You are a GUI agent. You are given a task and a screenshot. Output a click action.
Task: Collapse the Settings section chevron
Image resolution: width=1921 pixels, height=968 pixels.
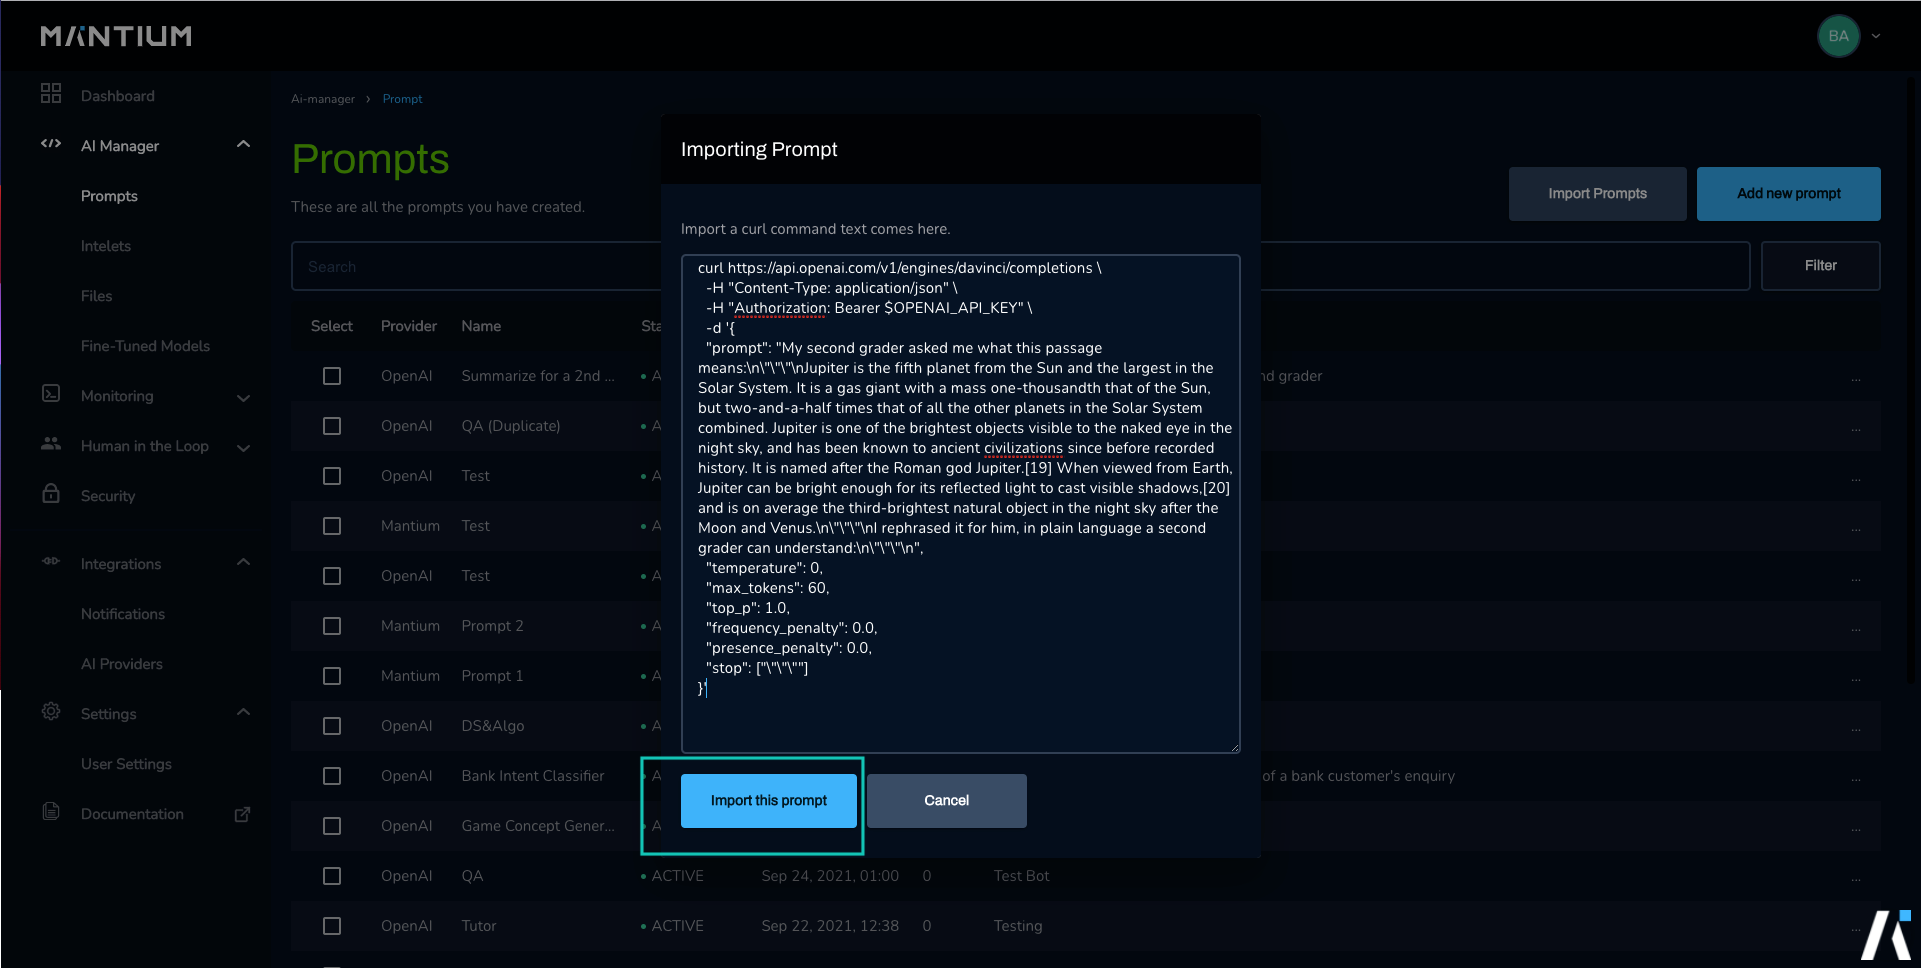(x=243, y=712)
